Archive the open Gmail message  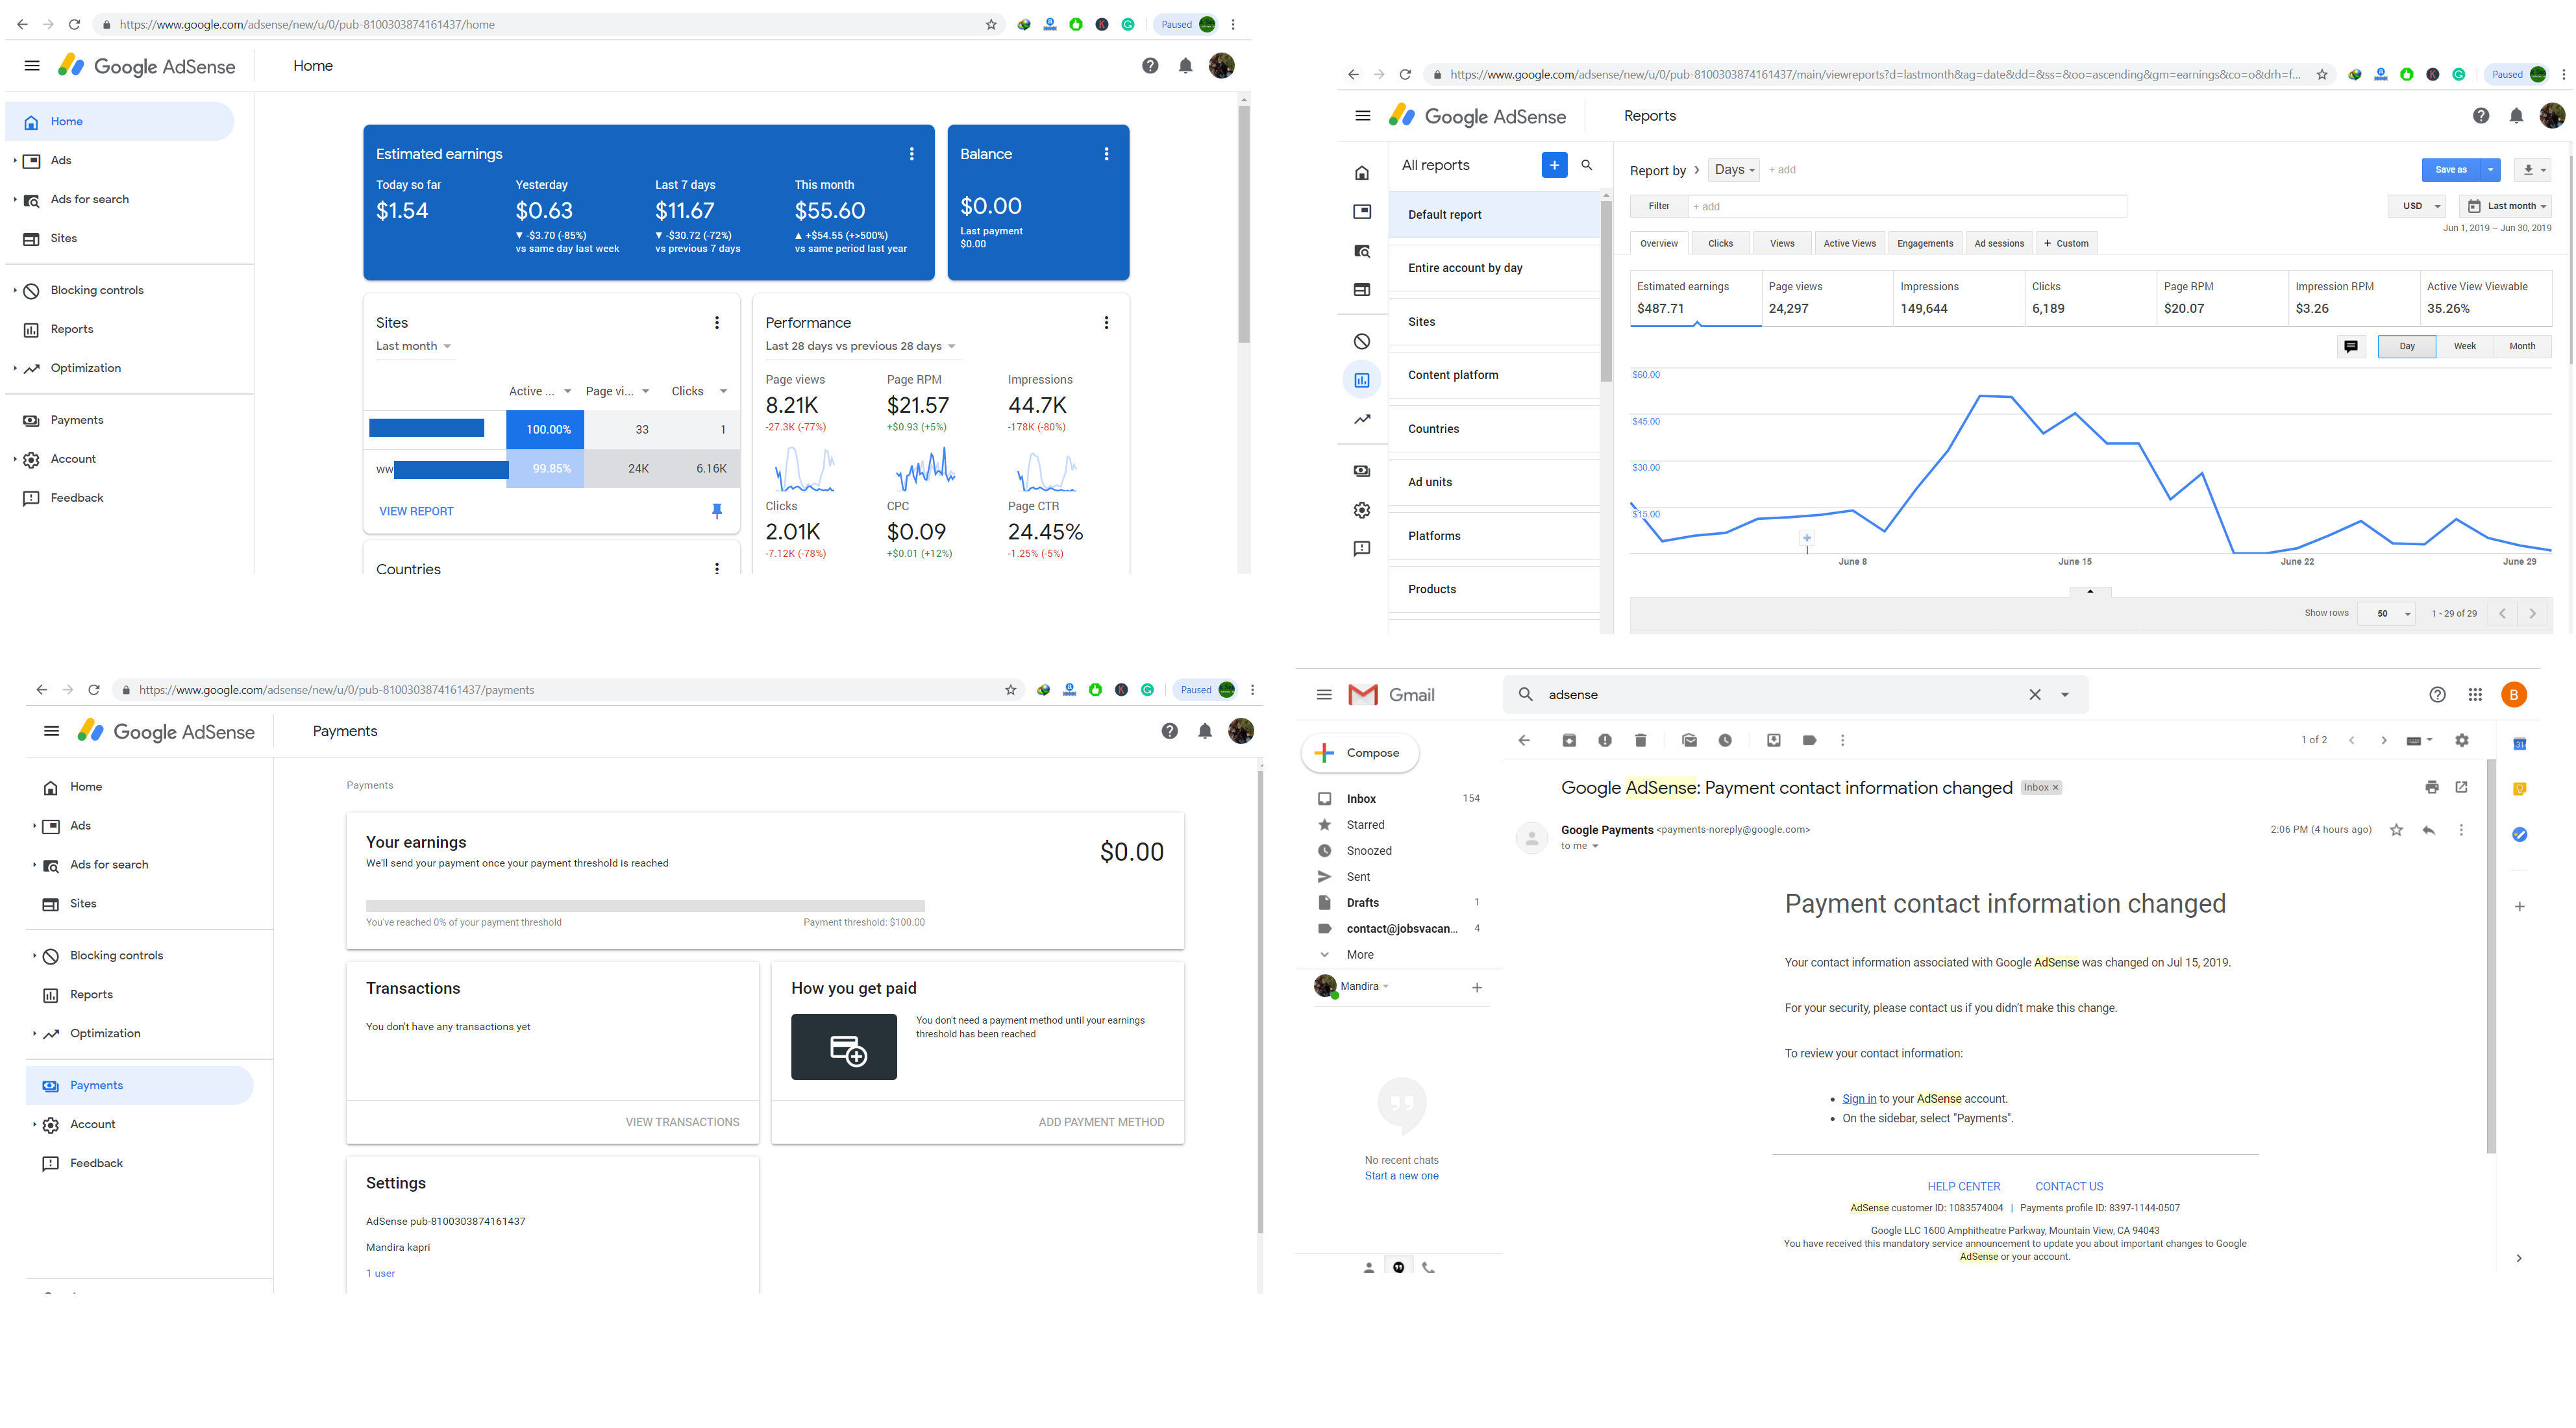point(1569,740)
